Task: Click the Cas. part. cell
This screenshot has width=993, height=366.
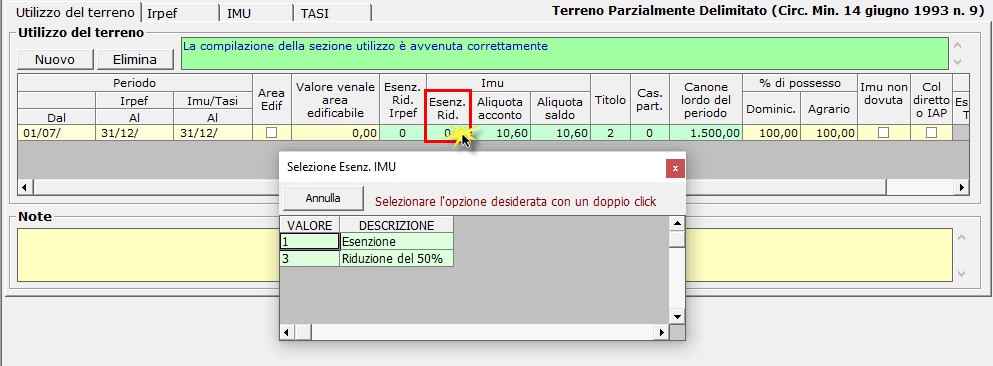Action: pyautogui.click(x=649, y=133)
